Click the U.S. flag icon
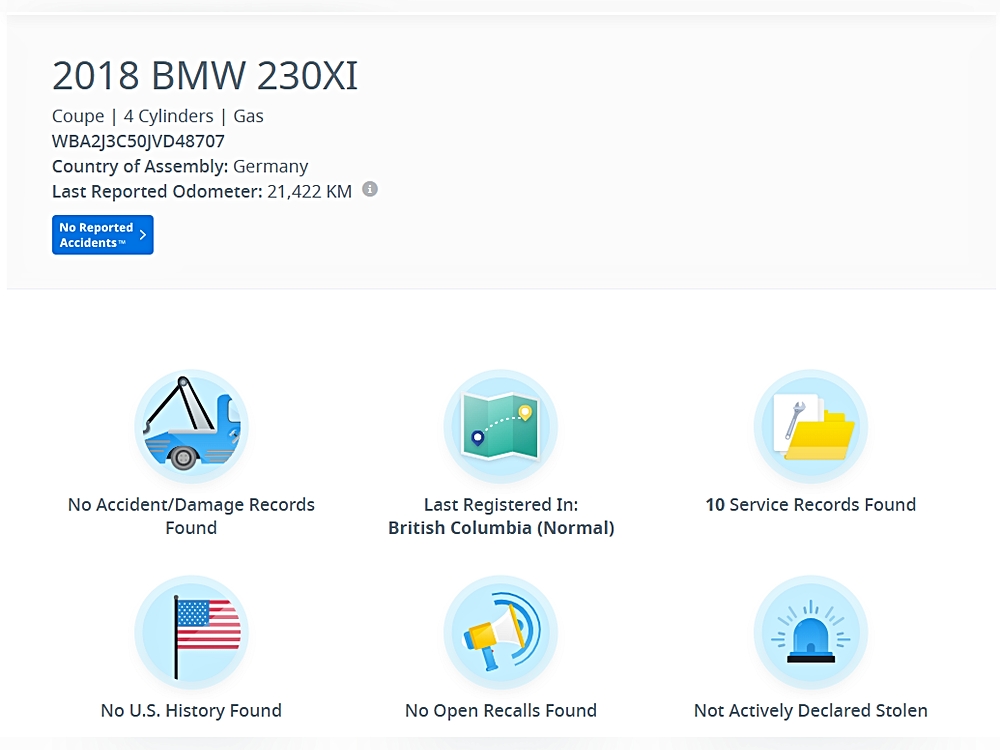The image size is (1000, 750). coord(191,632)
